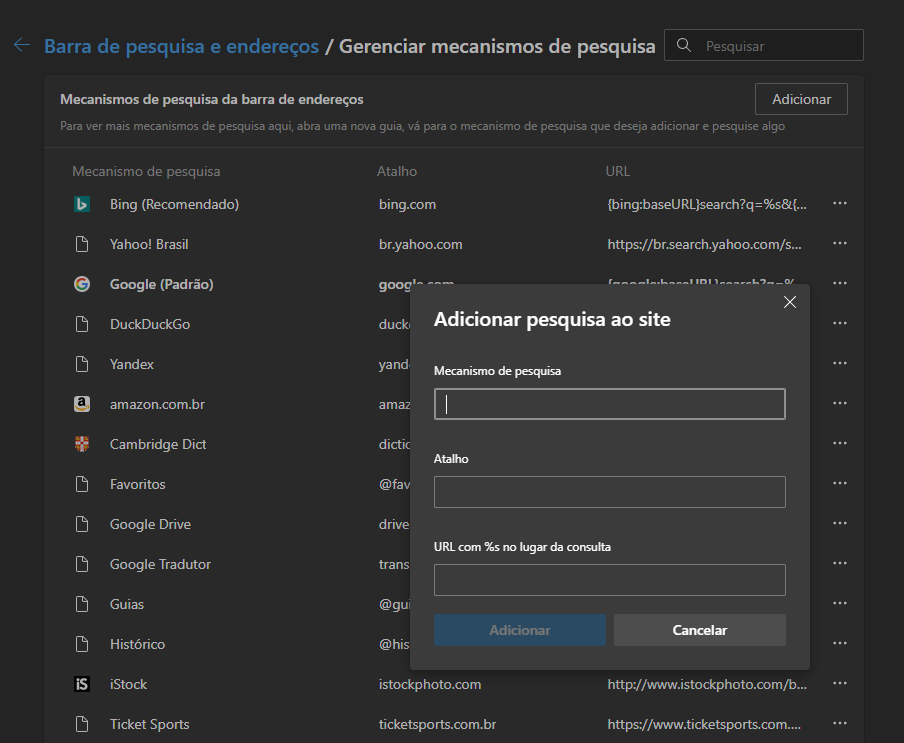
Task: Click the iStock favicon
Action: [82, 684]
